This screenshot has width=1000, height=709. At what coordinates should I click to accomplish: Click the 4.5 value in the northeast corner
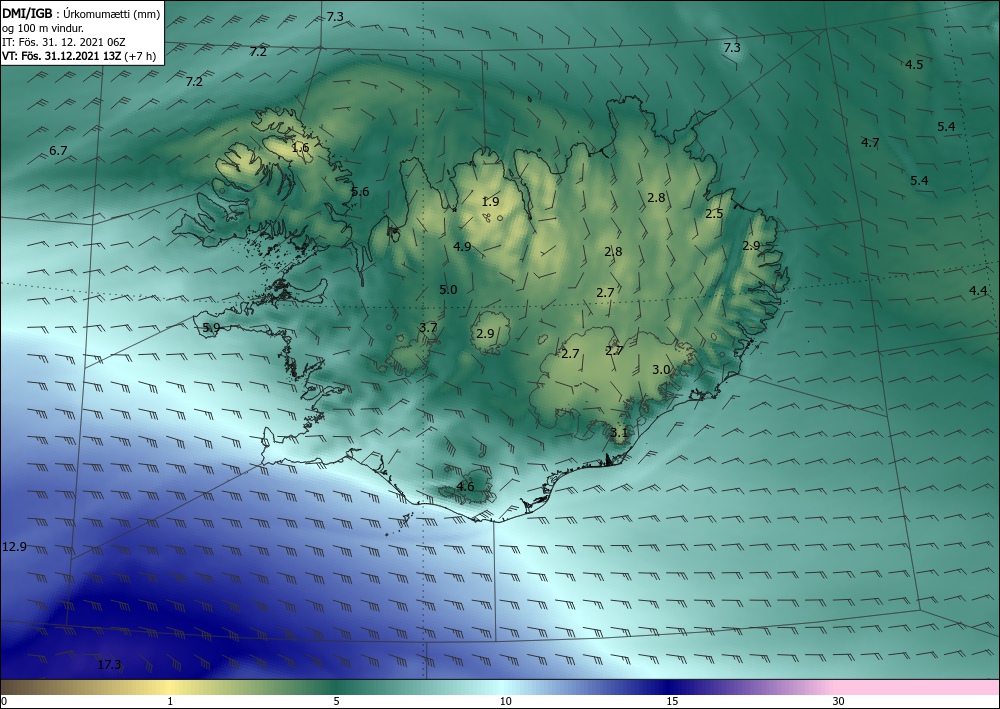915,64
